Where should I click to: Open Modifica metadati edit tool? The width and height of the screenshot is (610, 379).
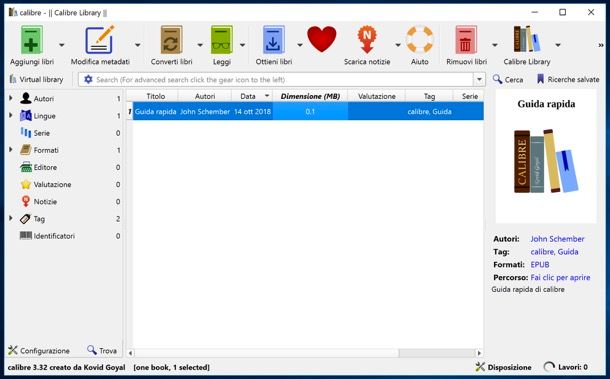(100, 40)
